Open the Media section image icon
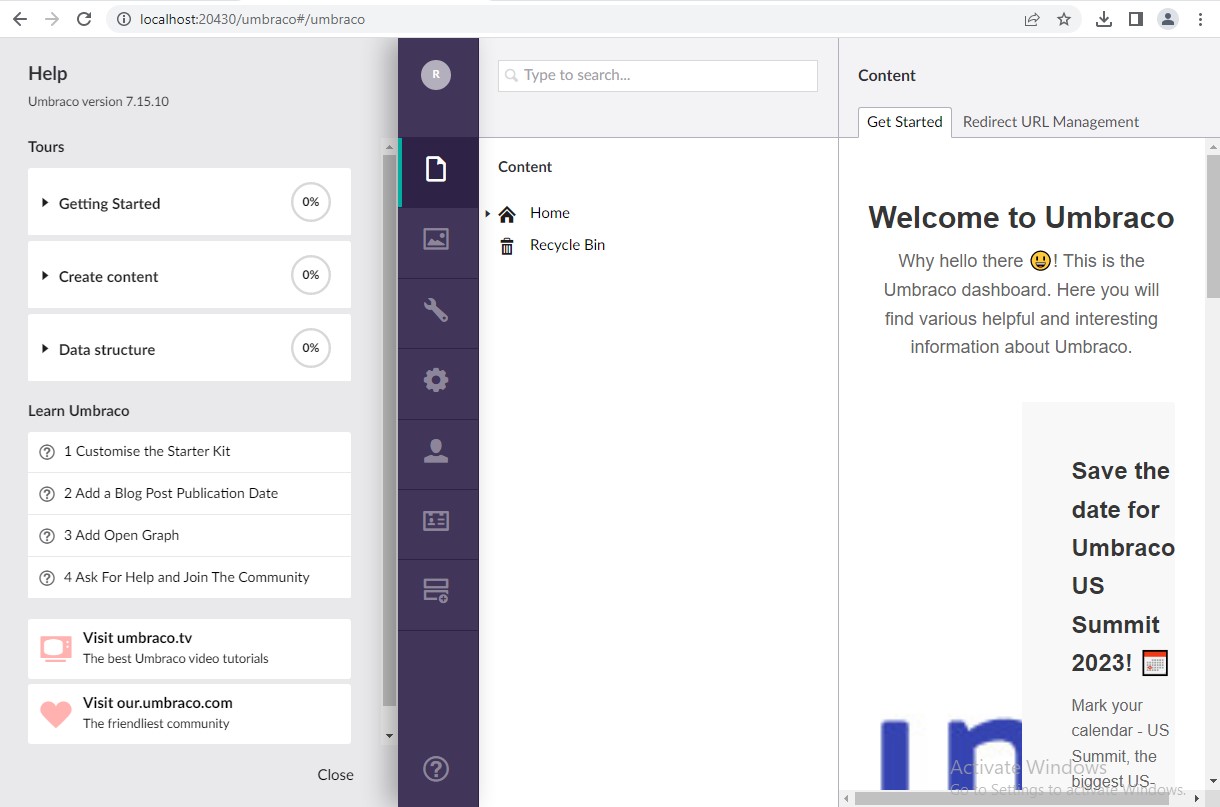 [x=436, y=239]
